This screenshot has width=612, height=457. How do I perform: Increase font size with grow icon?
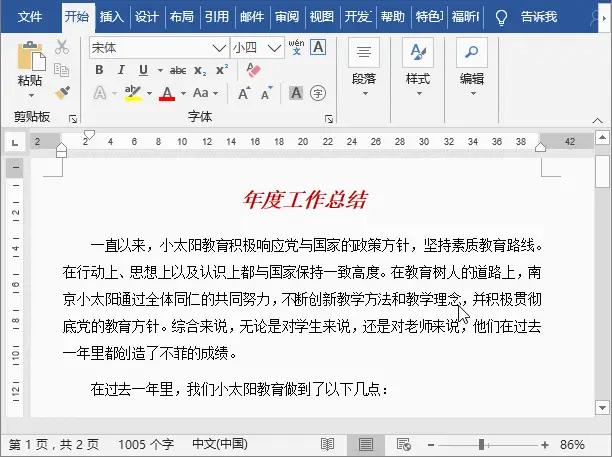pos(244,93)
